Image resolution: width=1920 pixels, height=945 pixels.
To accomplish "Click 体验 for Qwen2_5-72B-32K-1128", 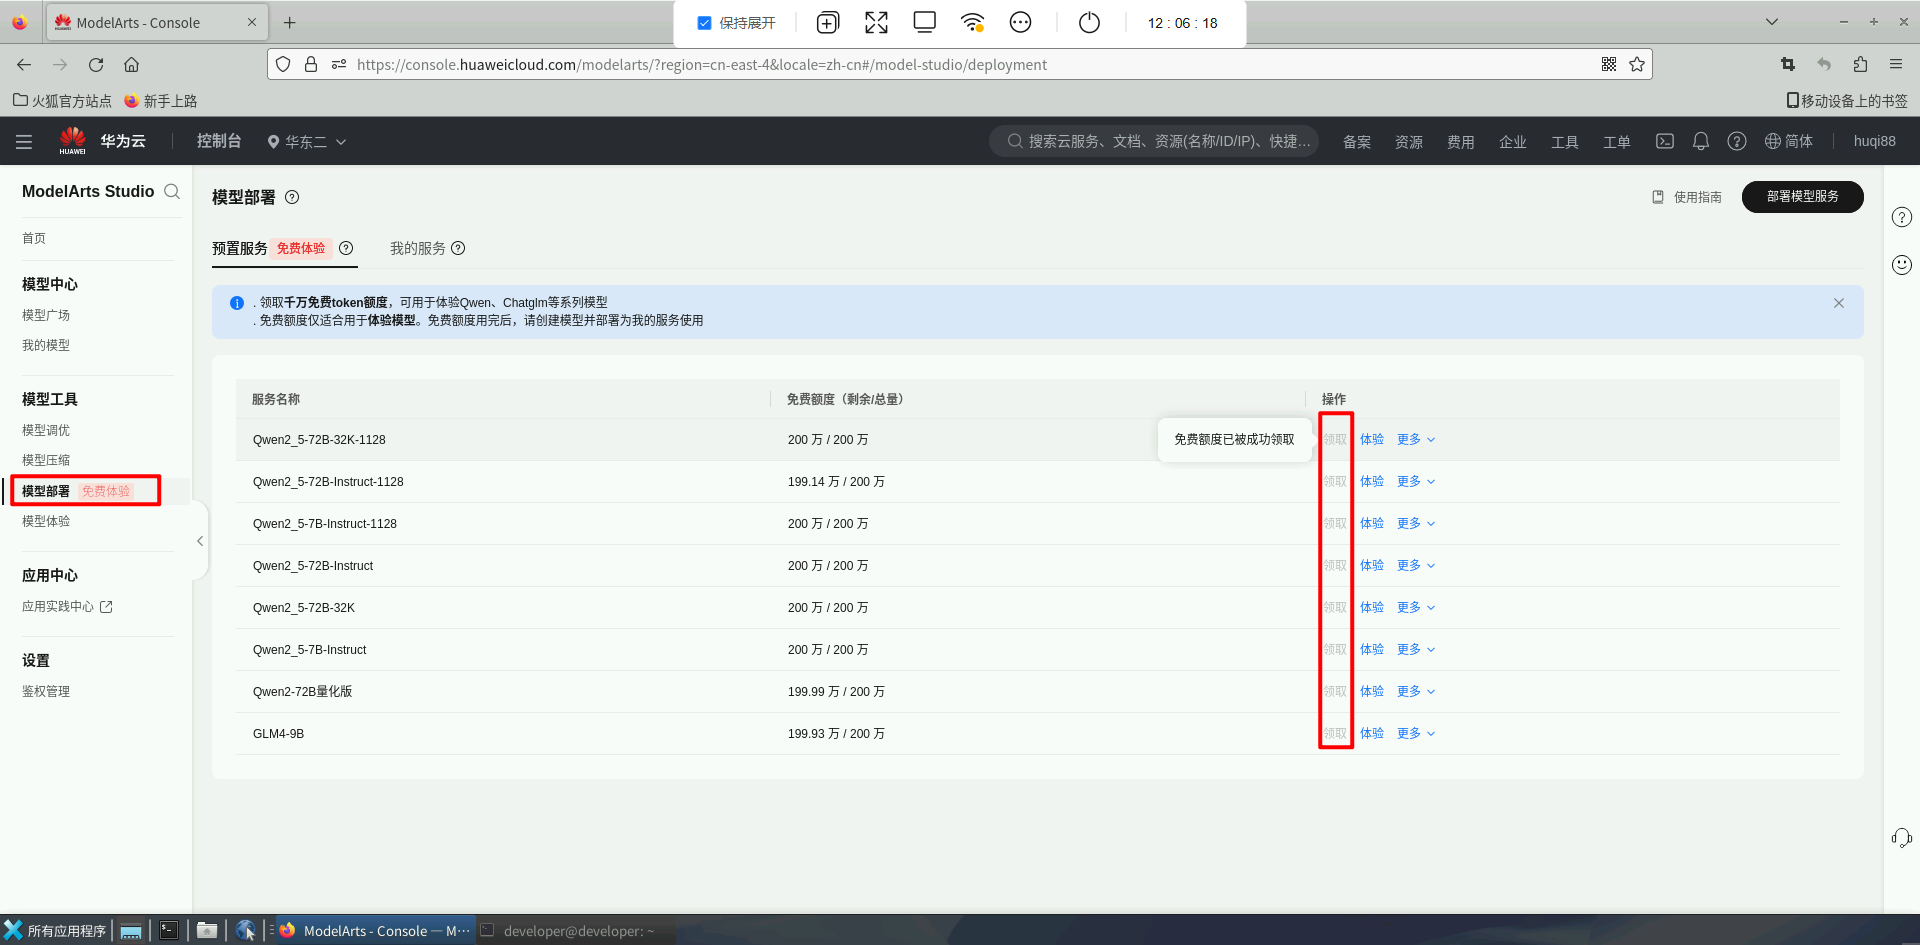I will coord(1372,439).
